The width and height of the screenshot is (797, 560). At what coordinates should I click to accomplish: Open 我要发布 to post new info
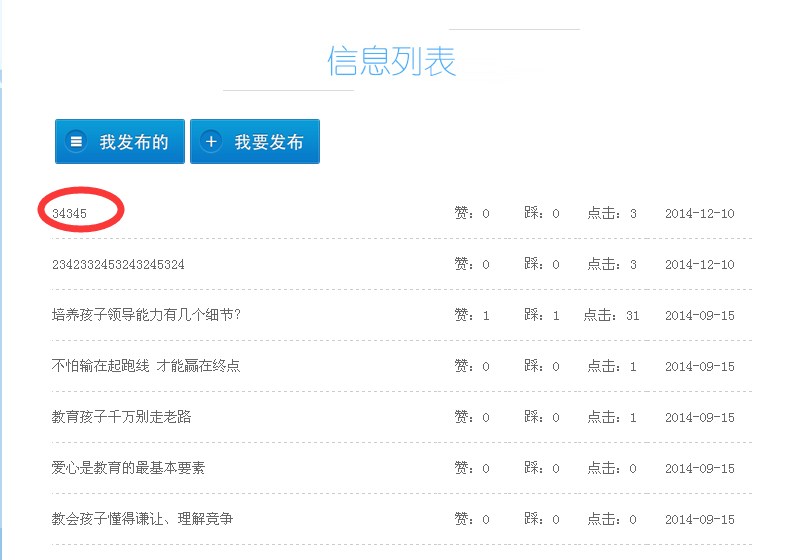pyautogui.click(x=255, y=141)
